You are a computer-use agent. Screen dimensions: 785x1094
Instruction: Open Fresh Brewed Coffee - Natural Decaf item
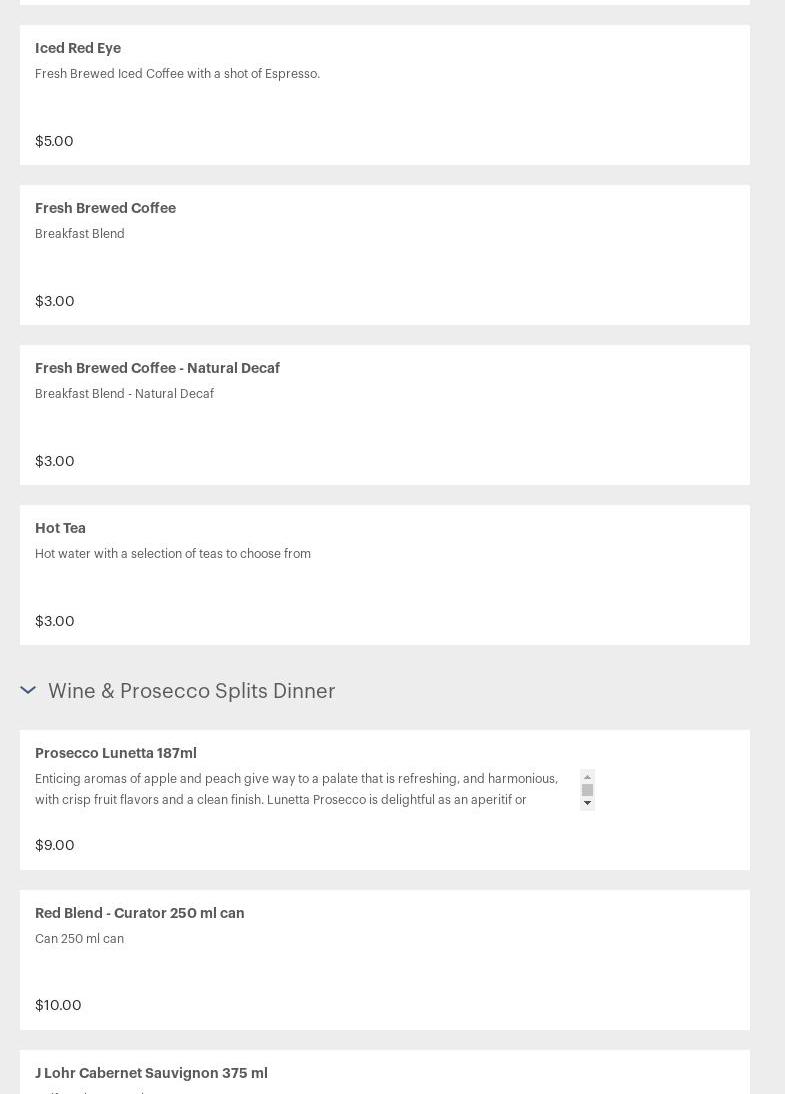click(157, 368)
